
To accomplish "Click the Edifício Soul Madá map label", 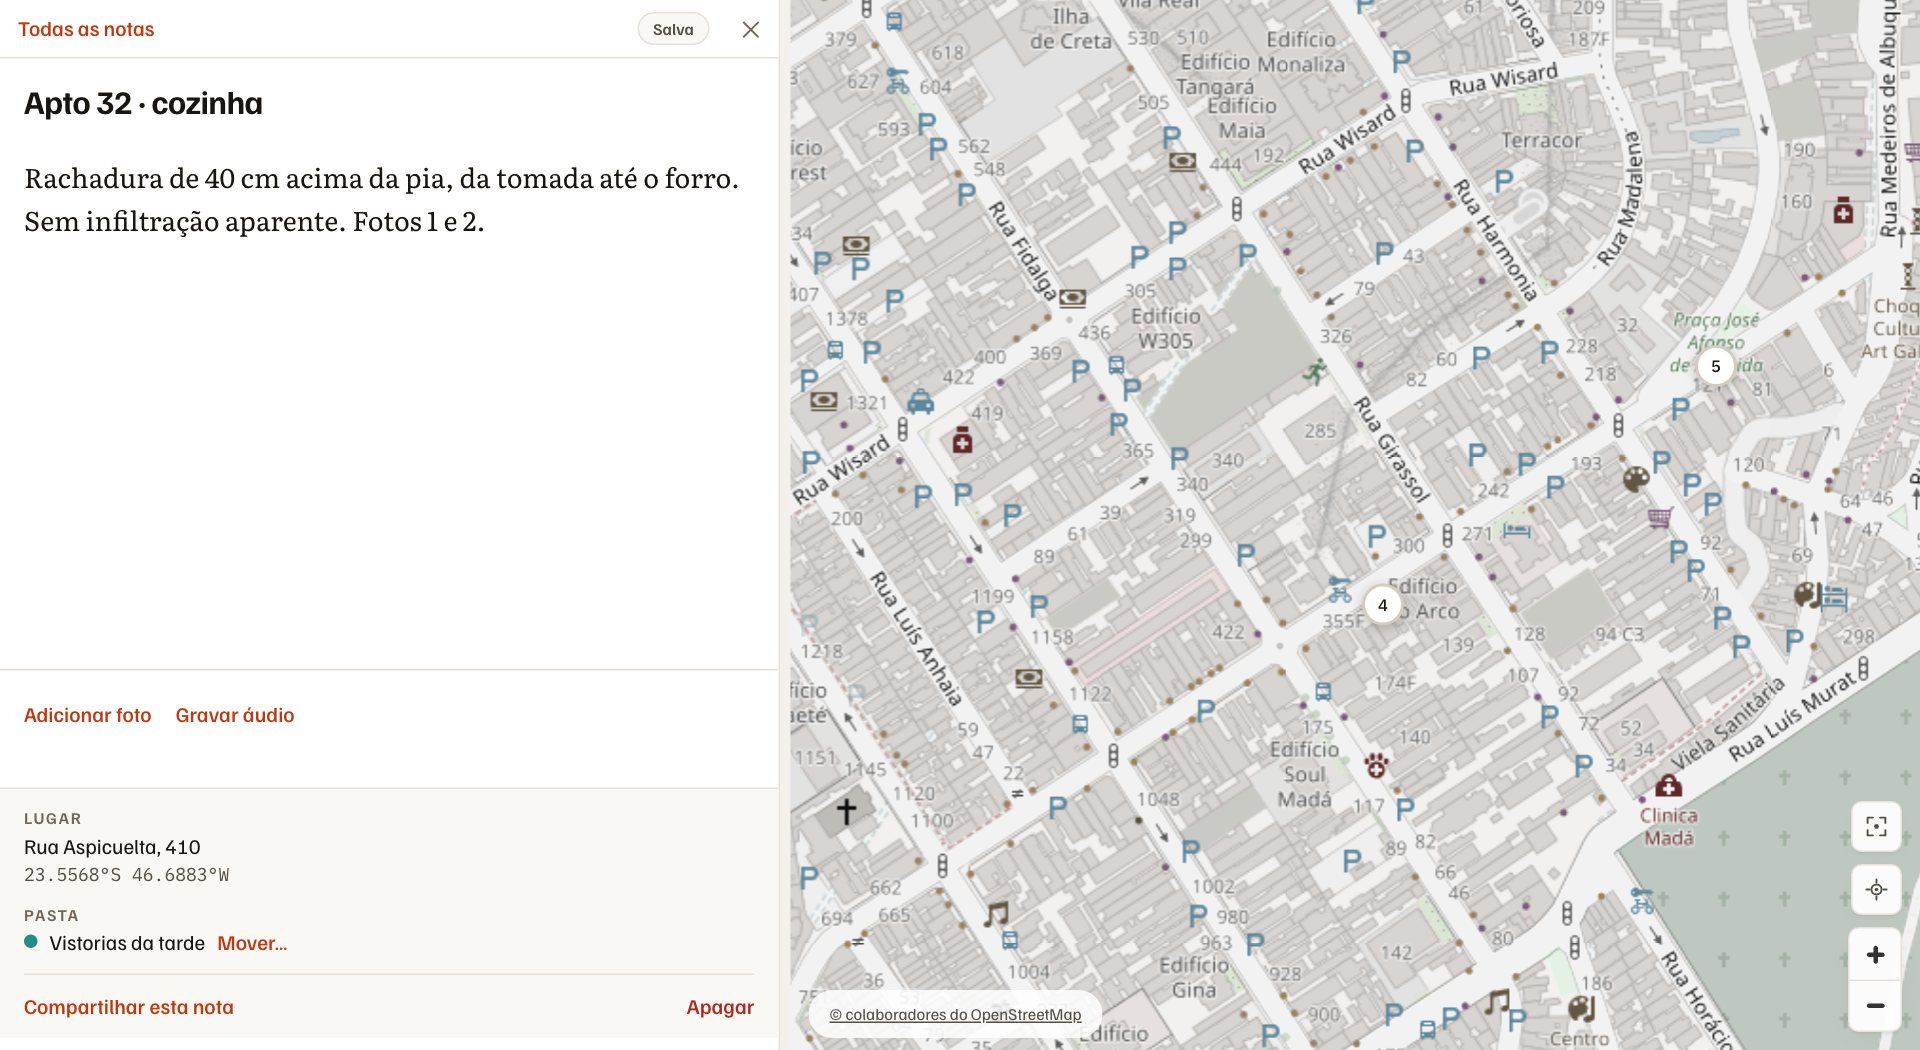I will 1304,775.
